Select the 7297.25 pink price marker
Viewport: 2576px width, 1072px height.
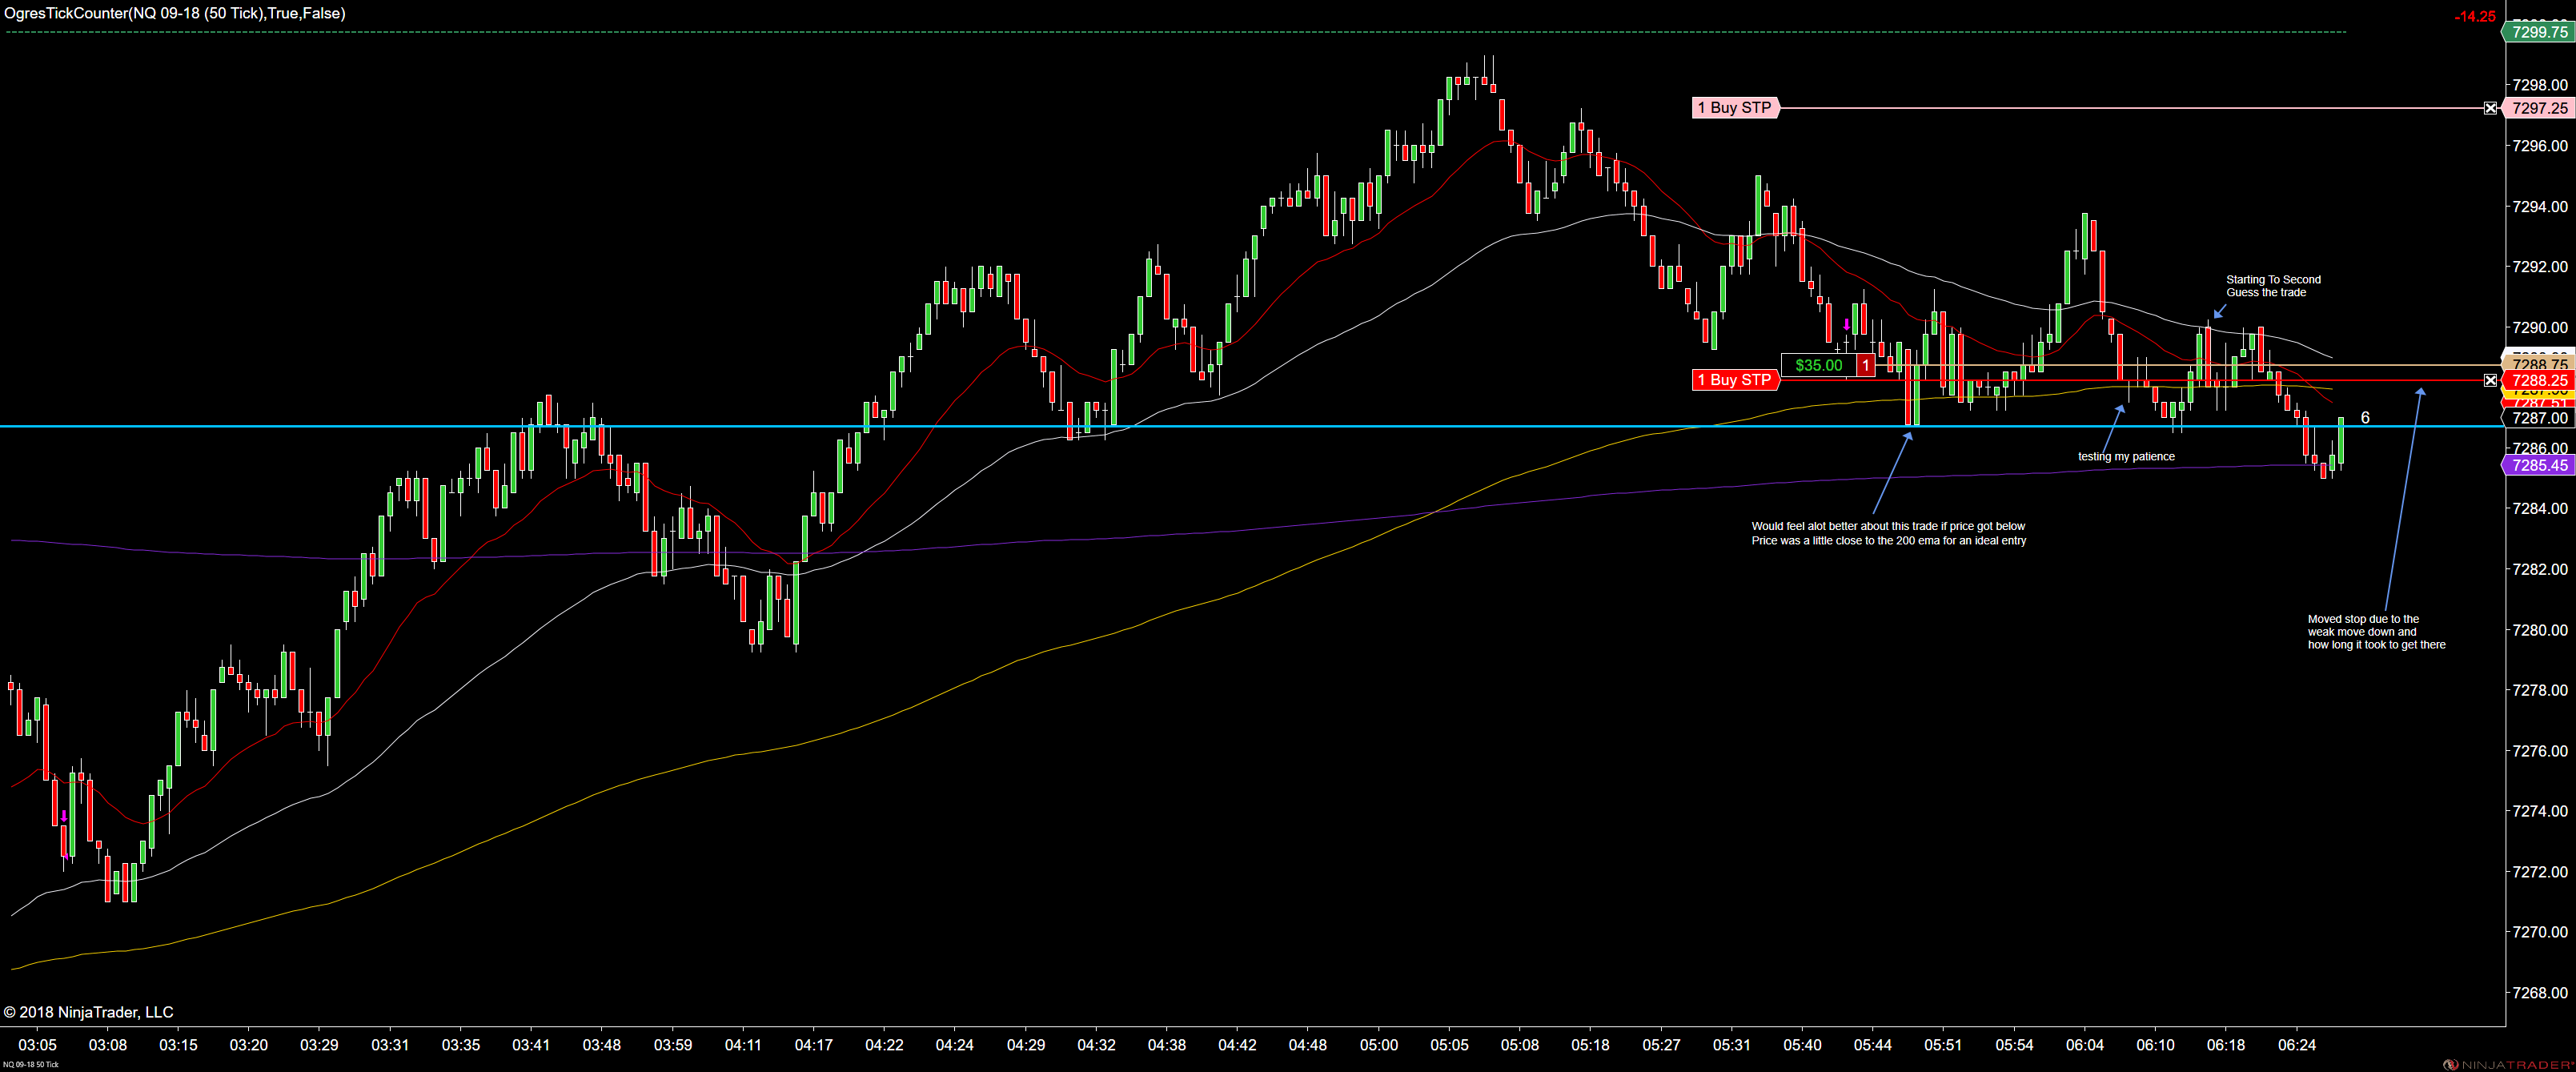[x=2538, y=108]
